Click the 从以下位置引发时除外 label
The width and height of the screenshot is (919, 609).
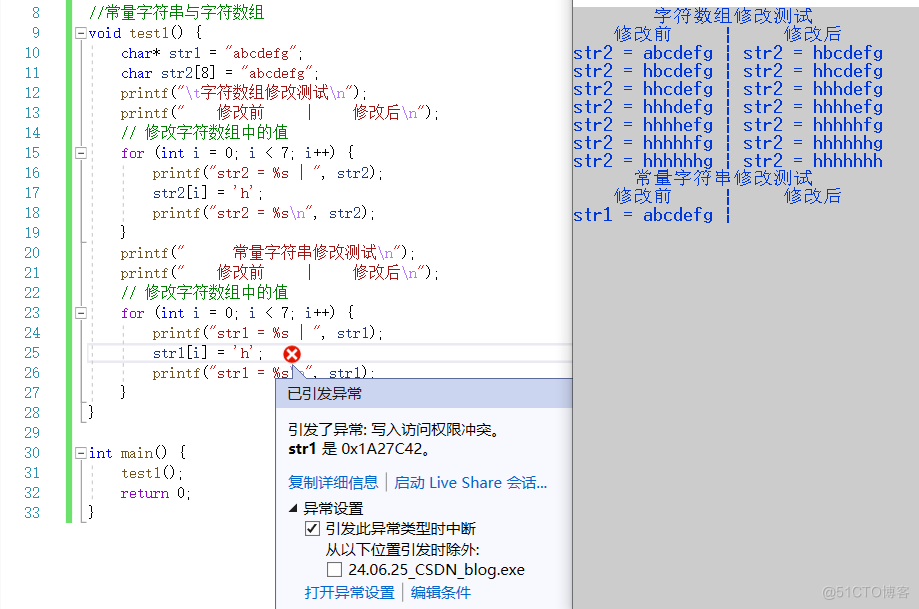coord(403,550)
